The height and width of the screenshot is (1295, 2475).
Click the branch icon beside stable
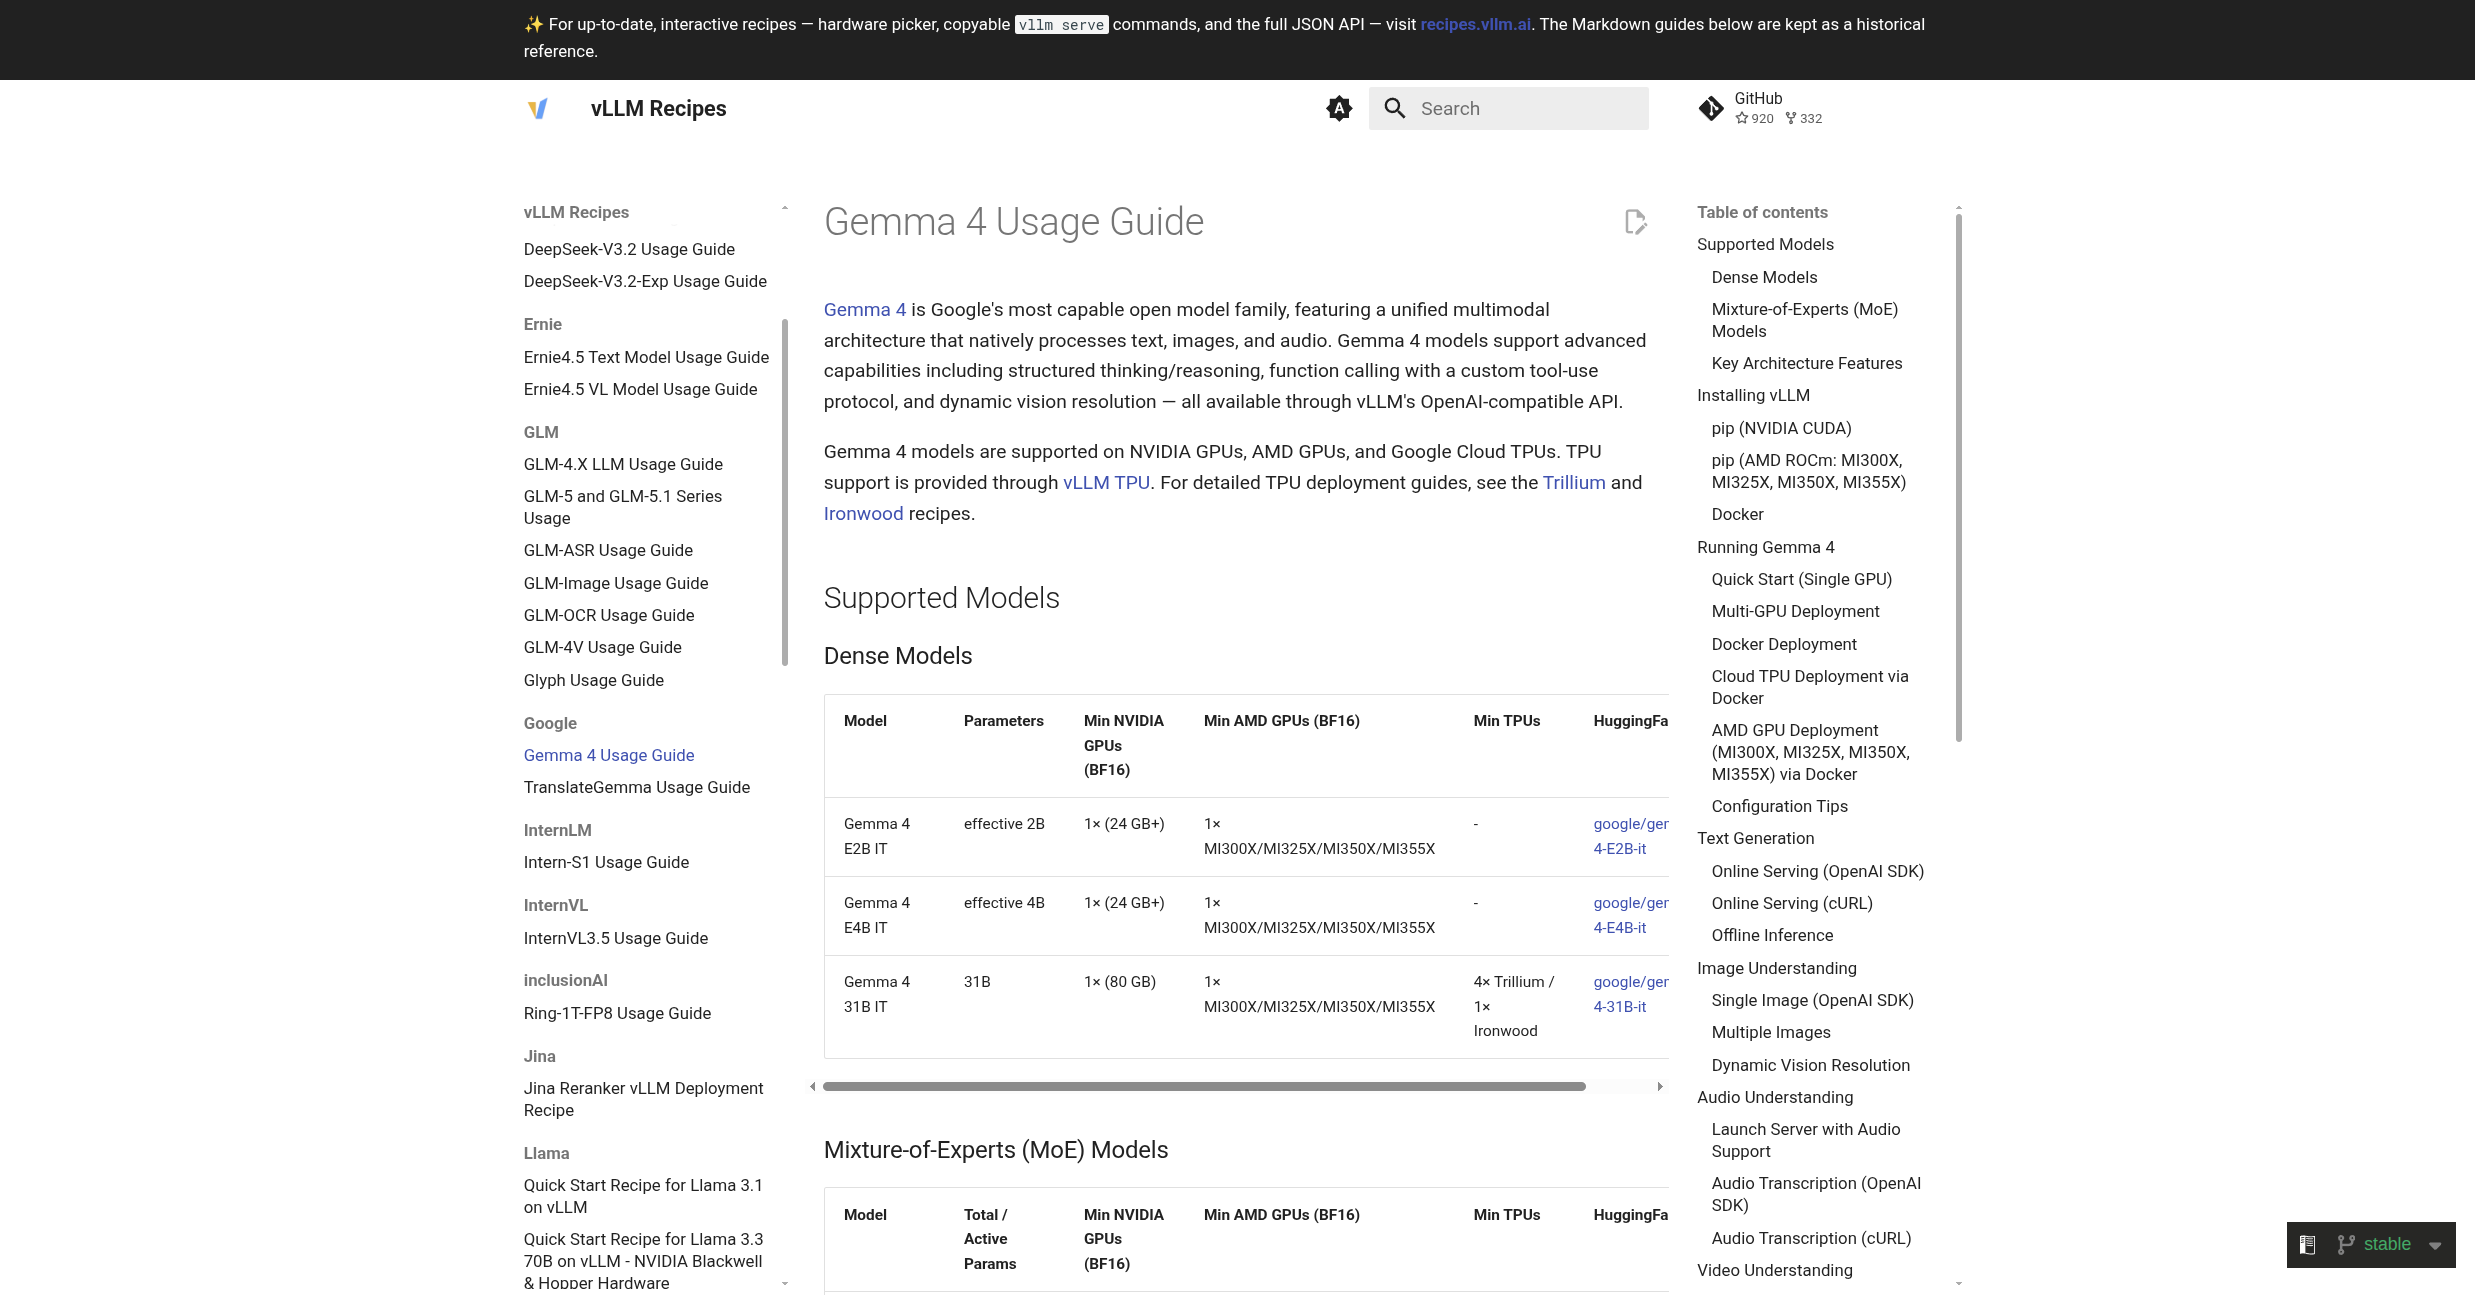(x=2346, y=1245)
